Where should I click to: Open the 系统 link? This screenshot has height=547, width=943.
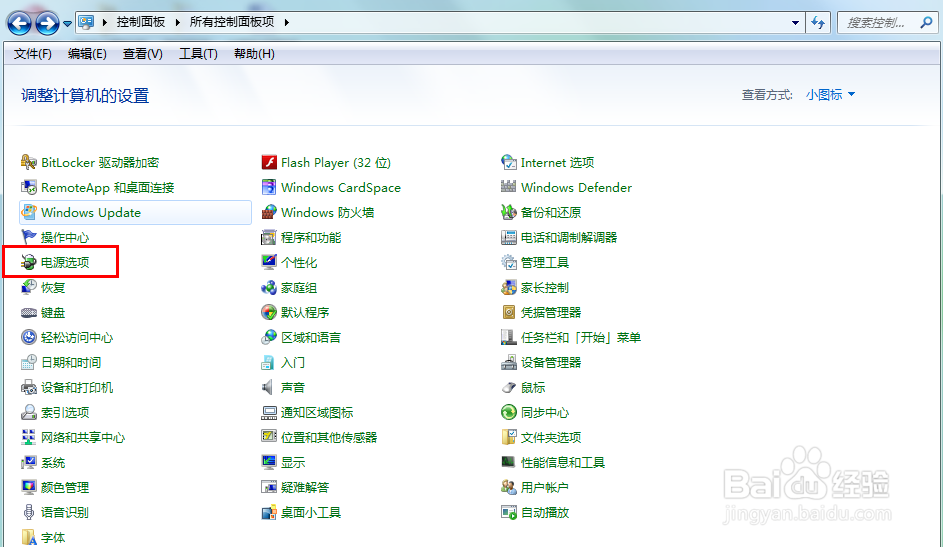(x=53, y=463)
